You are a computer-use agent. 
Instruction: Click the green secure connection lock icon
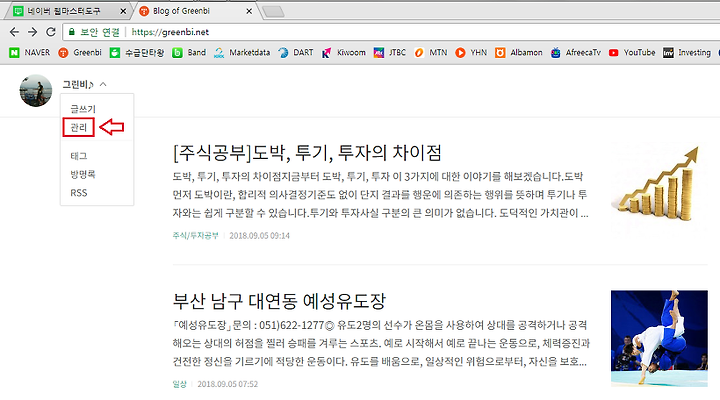click(x=71, y=32)
